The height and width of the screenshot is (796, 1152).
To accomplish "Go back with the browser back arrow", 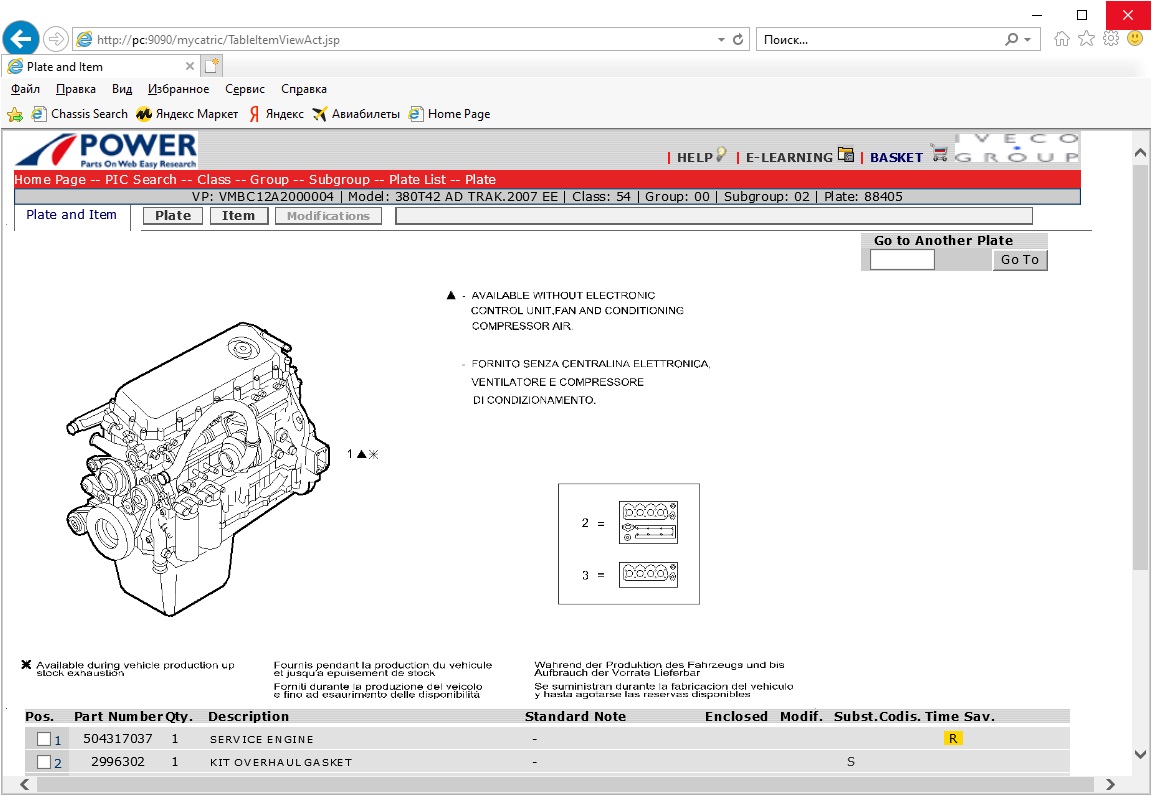I will point(21,38).
